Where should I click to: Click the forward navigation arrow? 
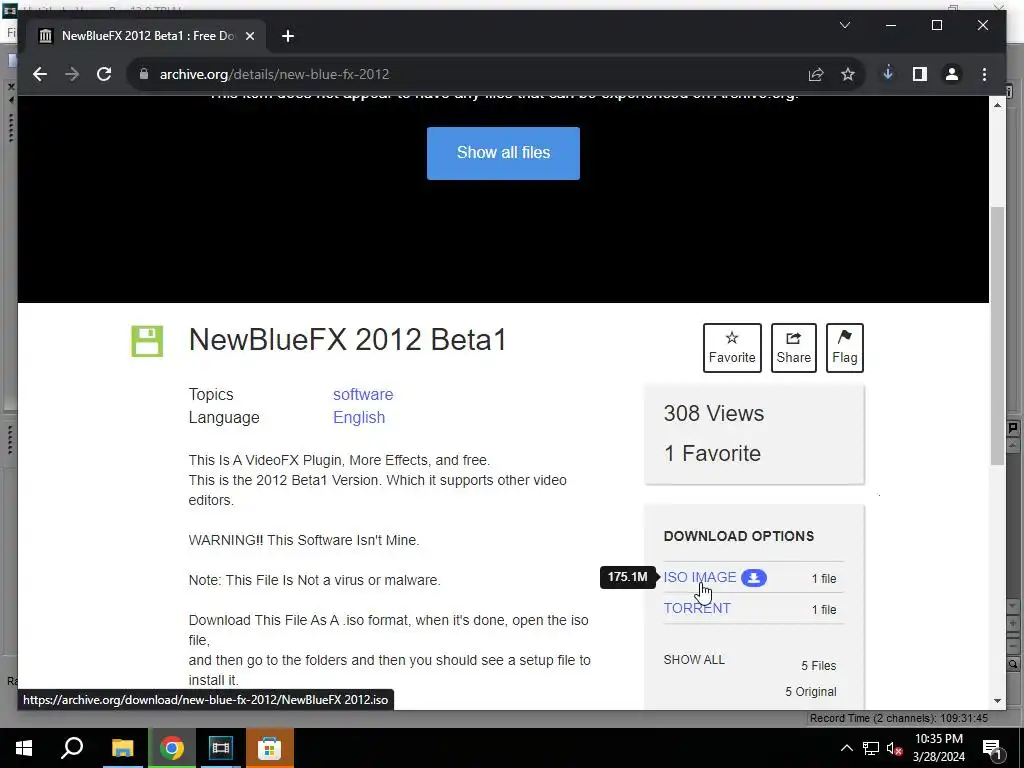[x=72, y=74]
